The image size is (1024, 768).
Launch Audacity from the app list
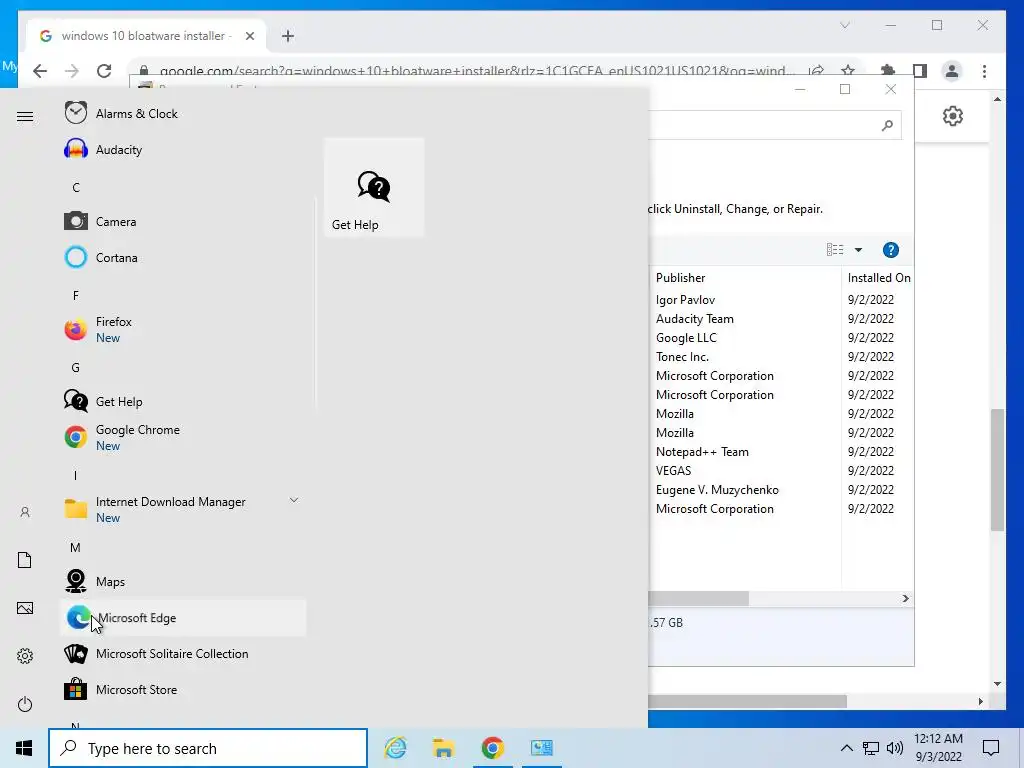183,150
